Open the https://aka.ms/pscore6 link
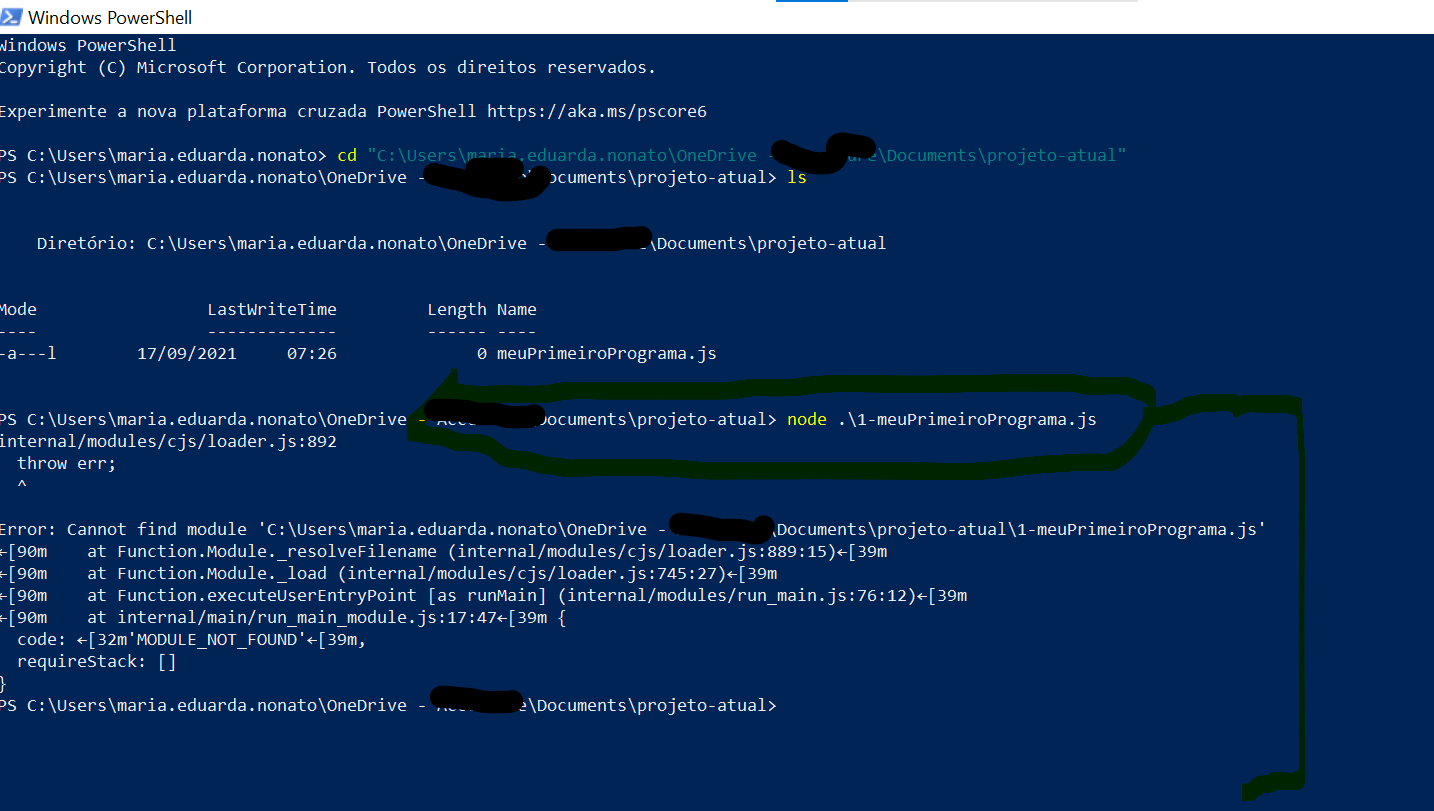The height and width of the screenshot is (811, 1434). click(597, 112)
